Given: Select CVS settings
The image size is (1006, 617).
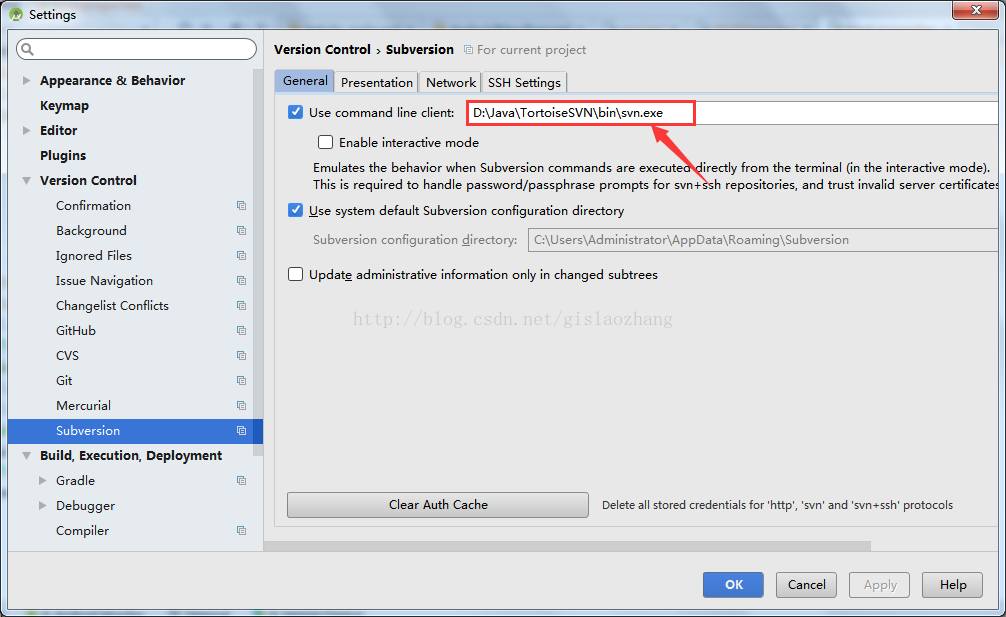Looking at the screenshot, I should click(x=67, y=355).
